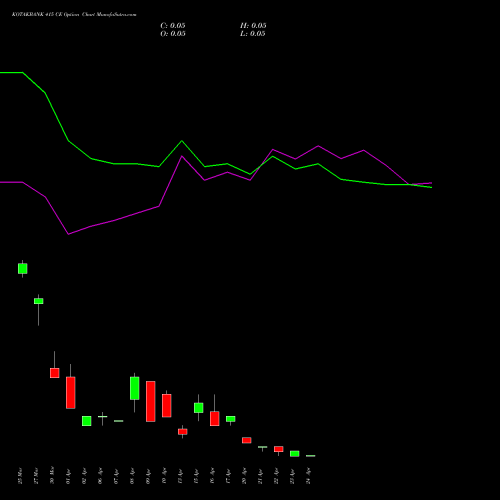
Task: Select the 13 Apr date label
Action: click(x=180, y=476)
